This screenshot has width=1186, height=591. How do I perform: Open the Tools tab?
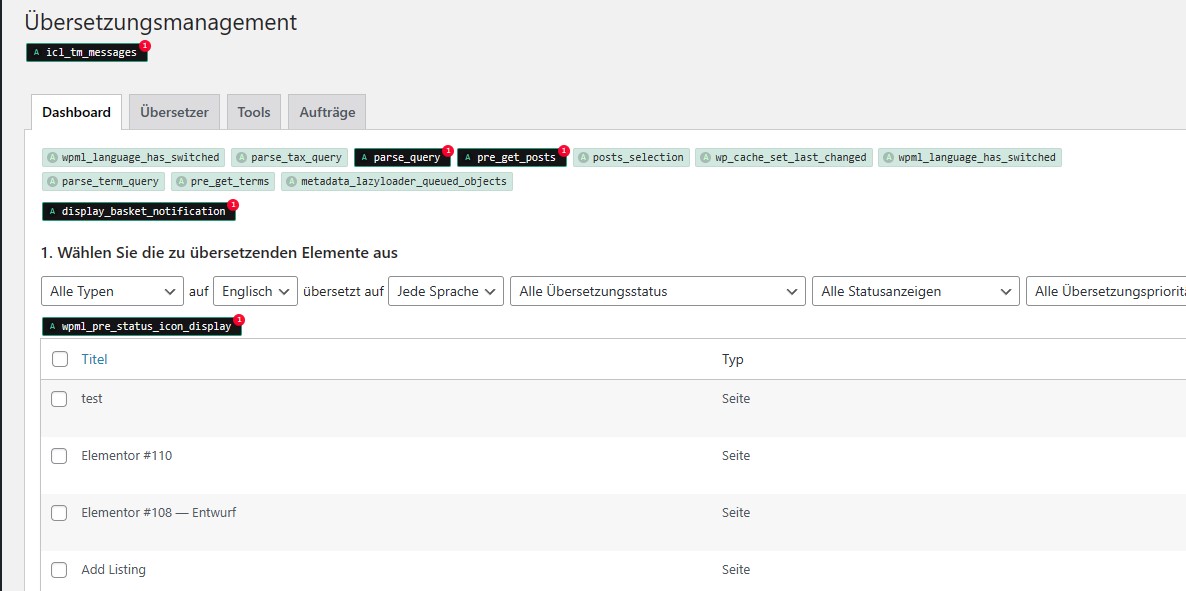[x=253, y=112]
